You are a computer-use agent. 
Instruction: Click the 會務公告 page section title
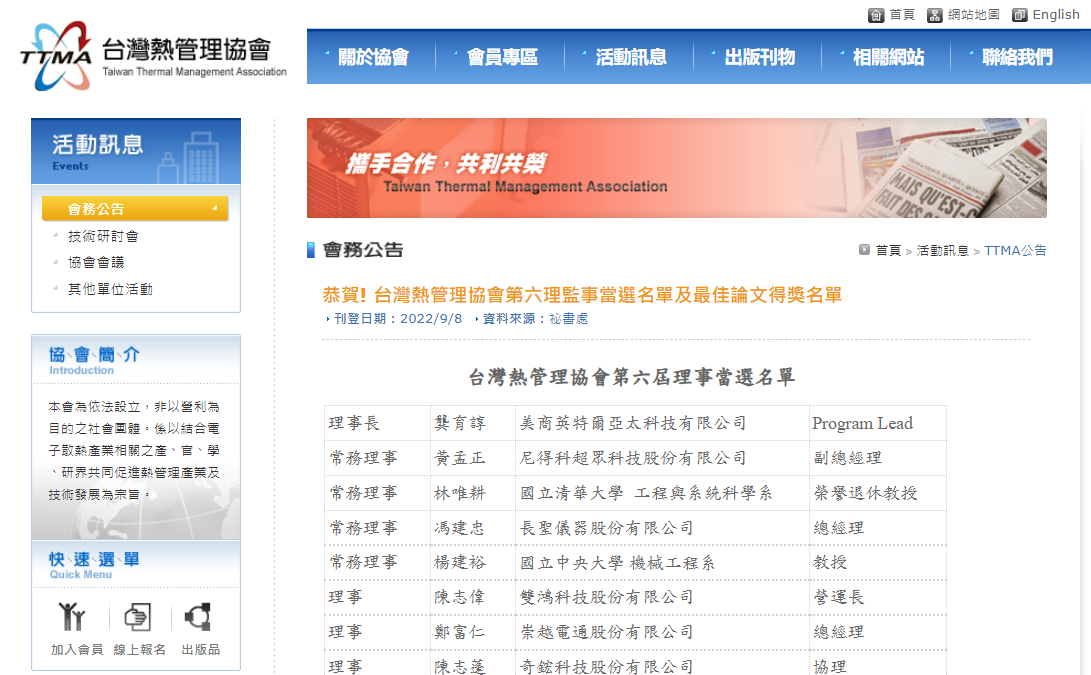(x=363, y=250)
